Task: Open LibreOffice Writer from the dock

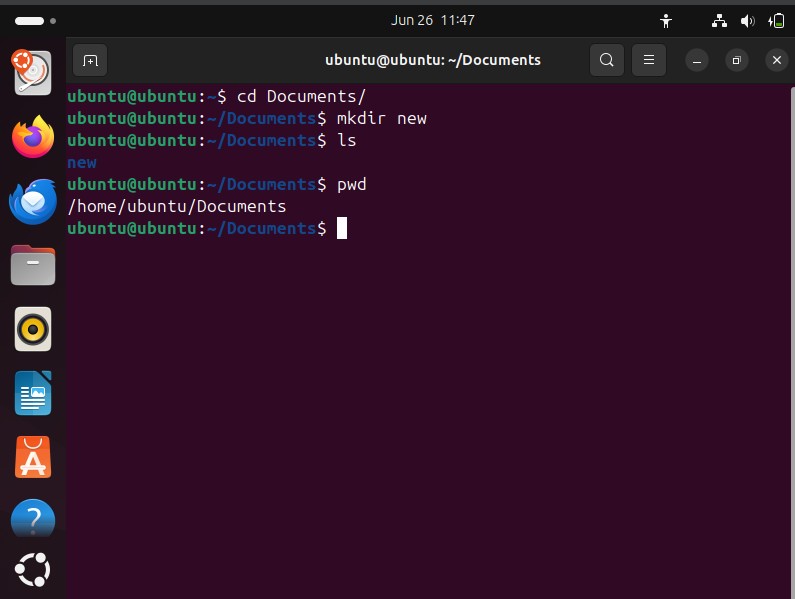Action: (x=33, y=394)
